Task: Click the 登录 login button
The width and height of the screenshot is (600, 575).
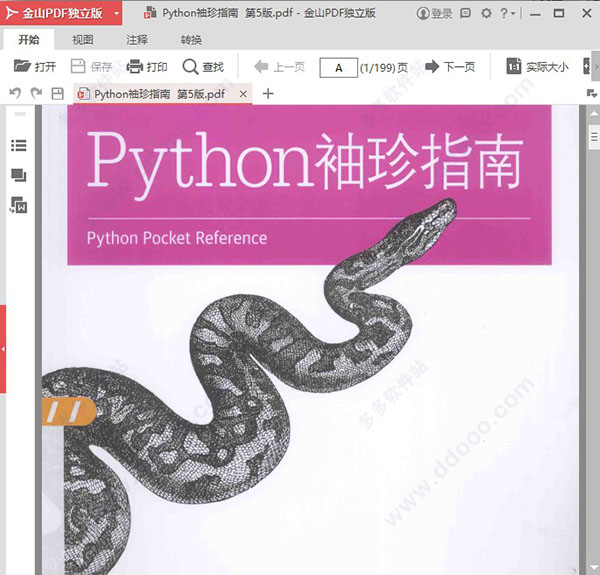Action: (434, 13)
